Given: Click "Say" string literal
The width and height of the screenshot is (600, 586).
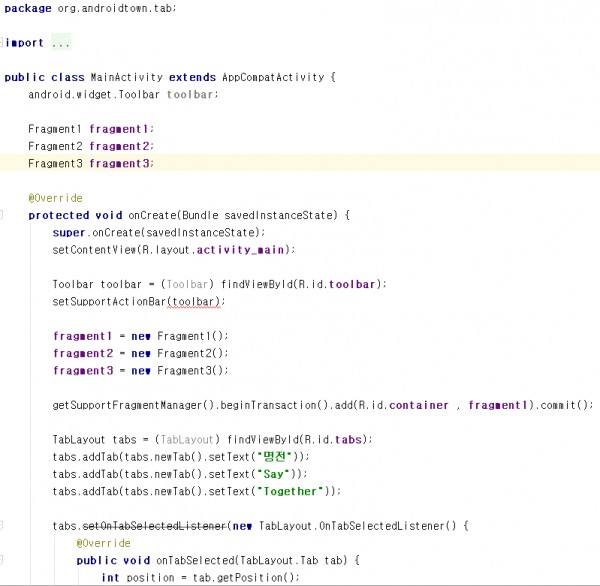Looking at the screenshot, I should click(273, 474).
